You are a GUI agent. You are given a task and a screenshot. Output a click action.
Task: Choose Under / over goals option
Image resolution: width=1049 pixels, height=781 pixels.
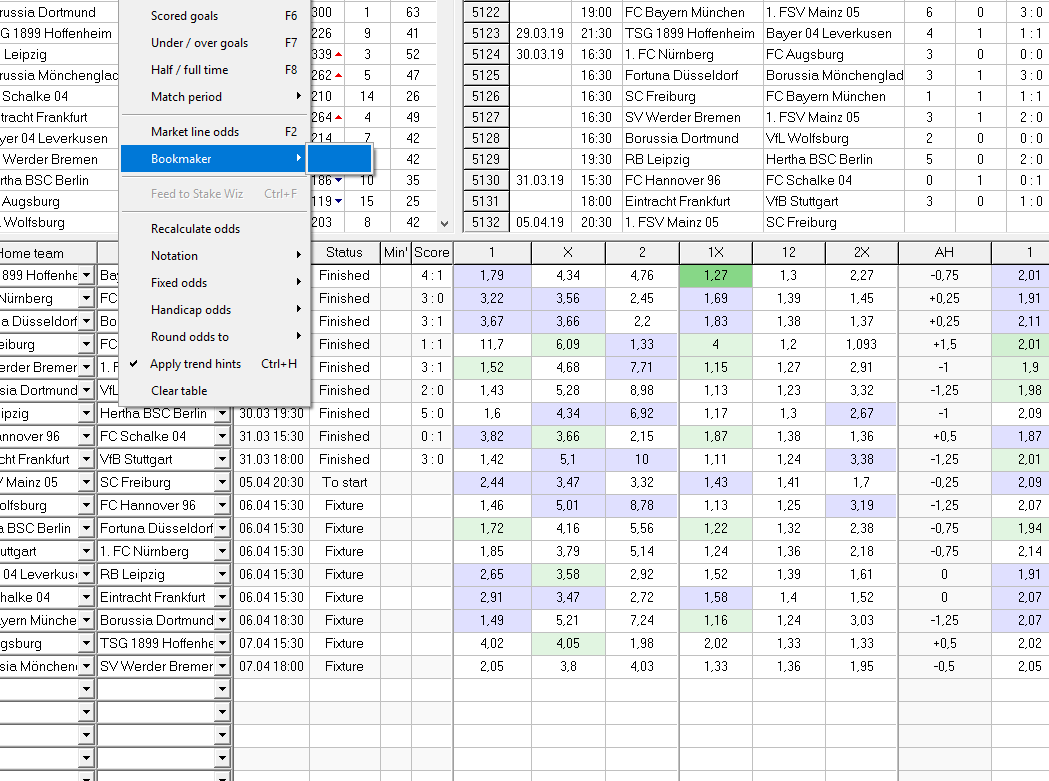point(215,43)
